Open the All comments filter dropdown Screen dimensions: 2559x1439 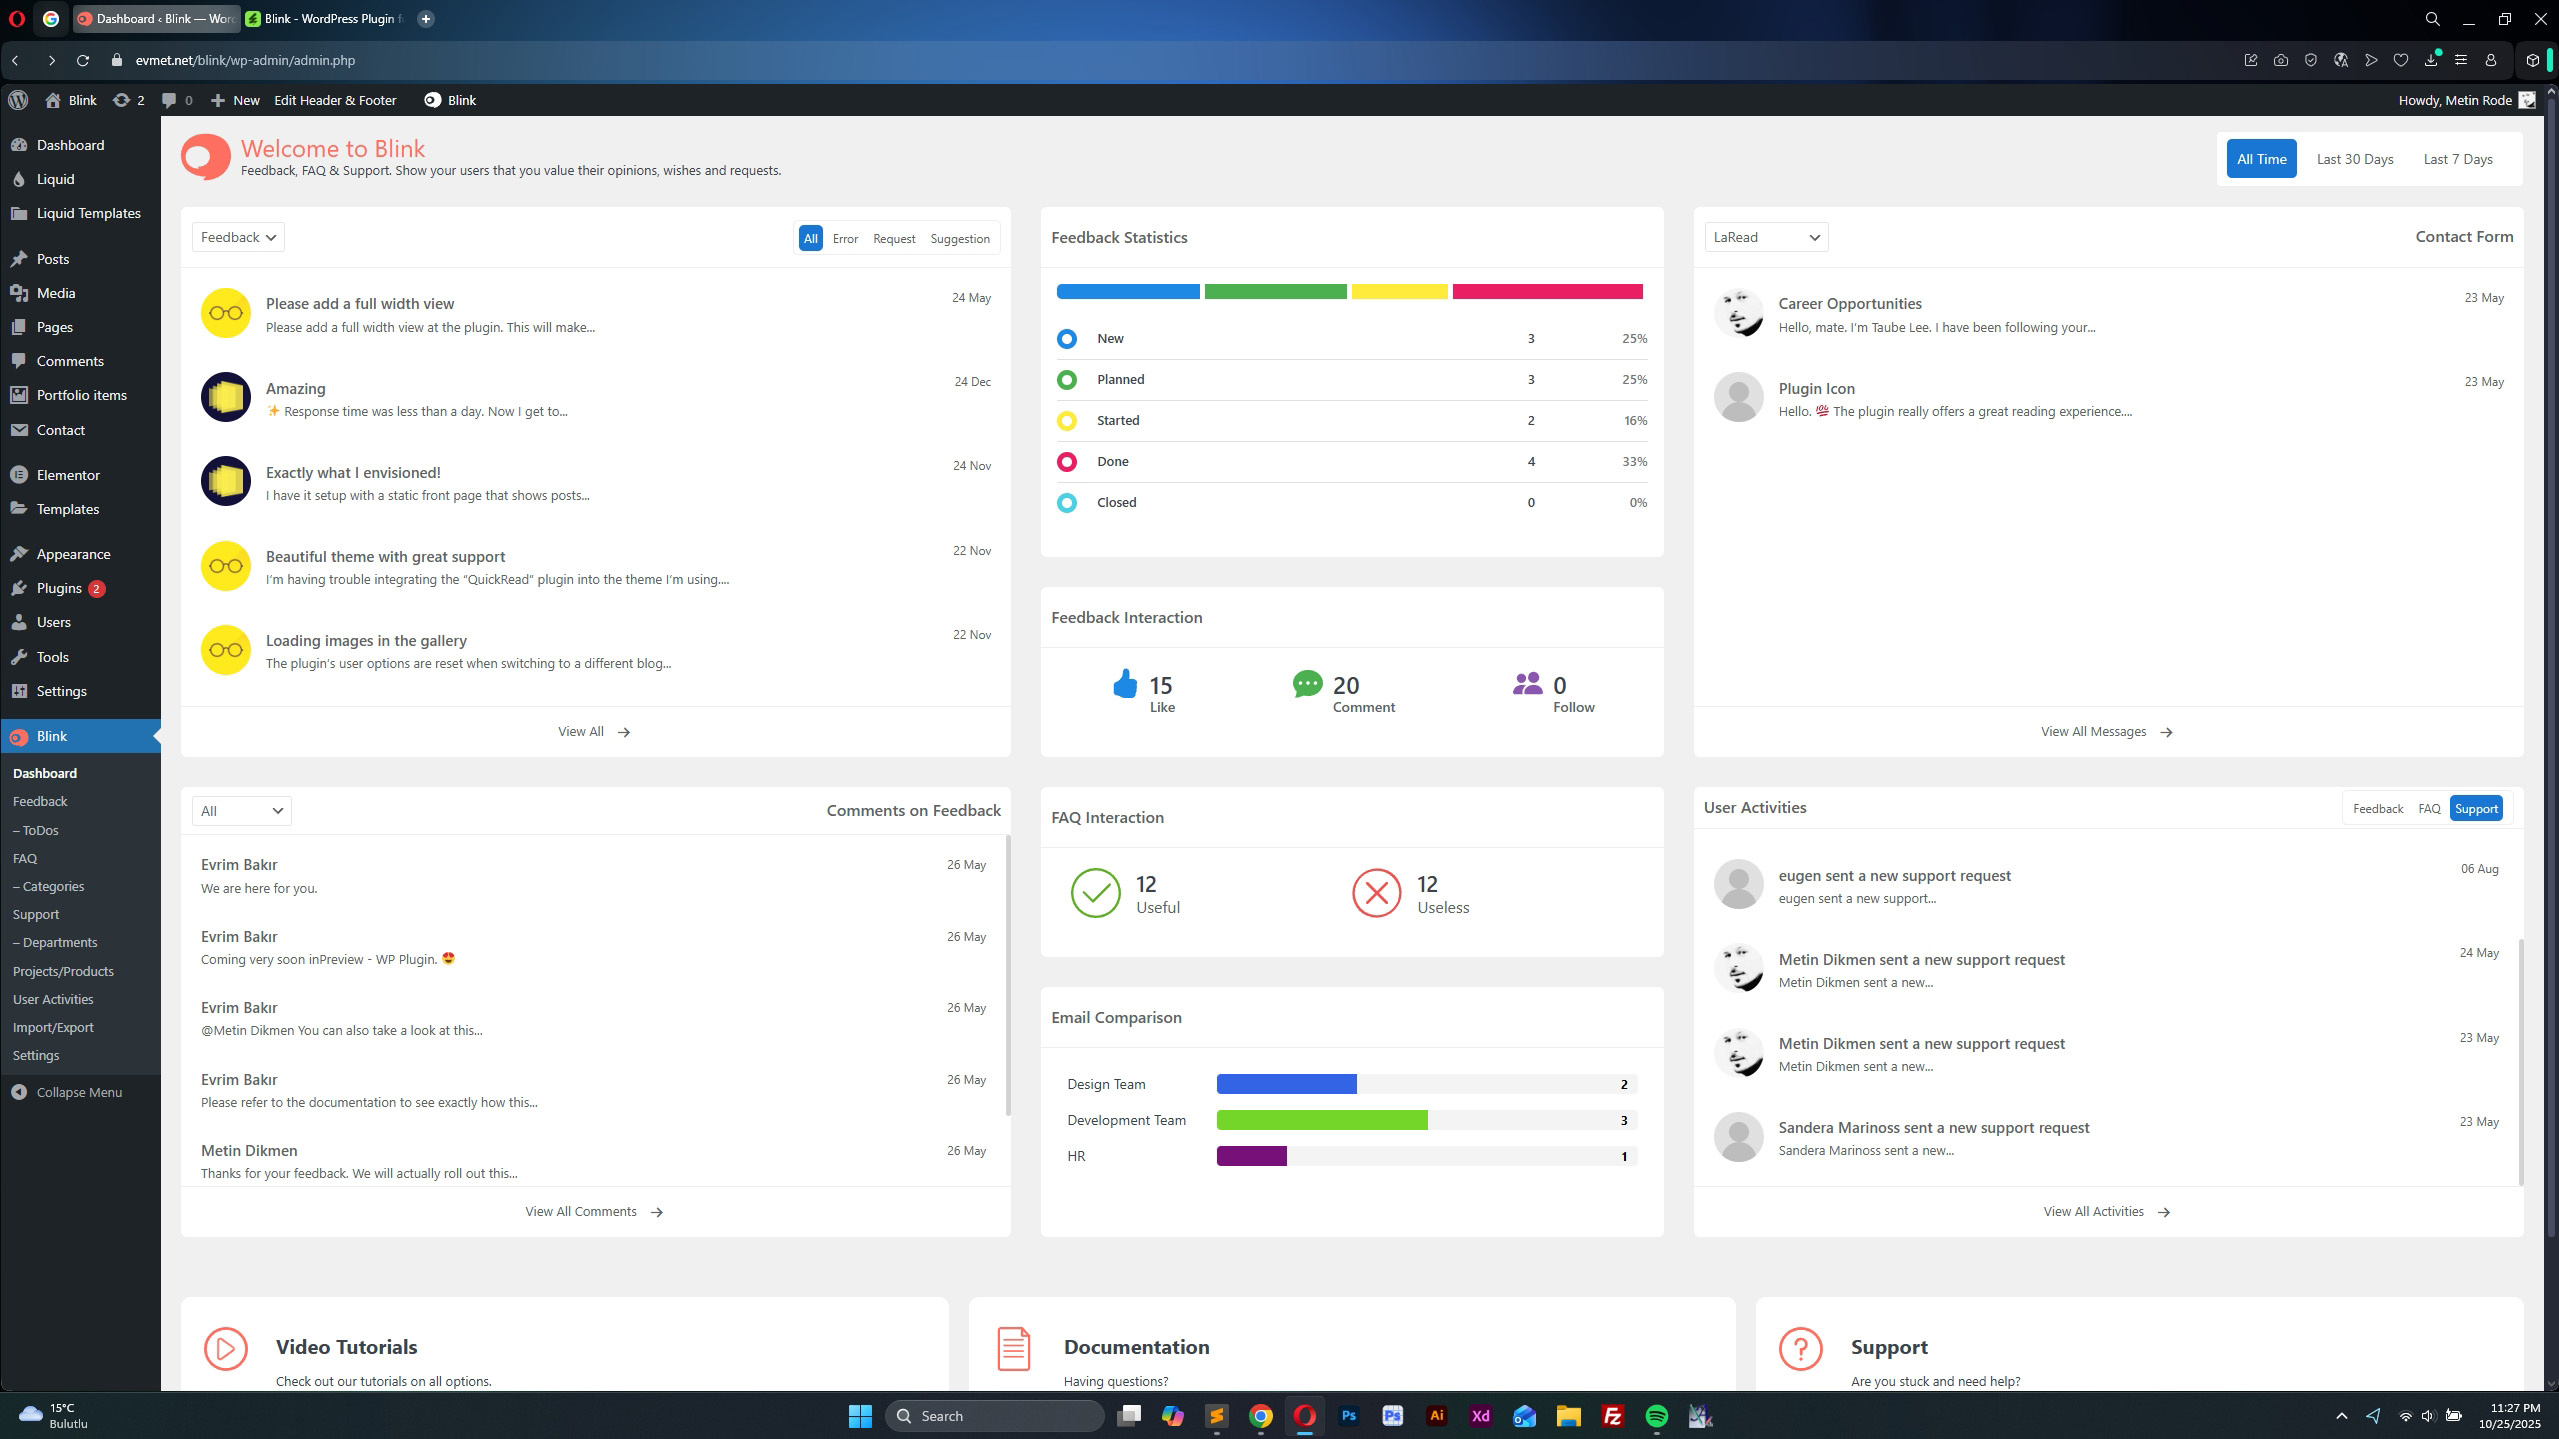coord(241,811)
